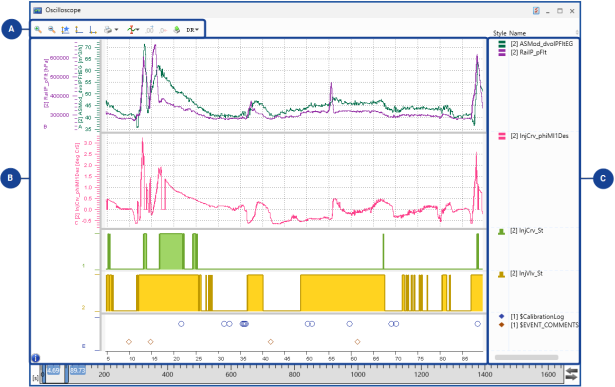Click the printer icon in toolbar
615x387 pixels.
click(108, 30)
